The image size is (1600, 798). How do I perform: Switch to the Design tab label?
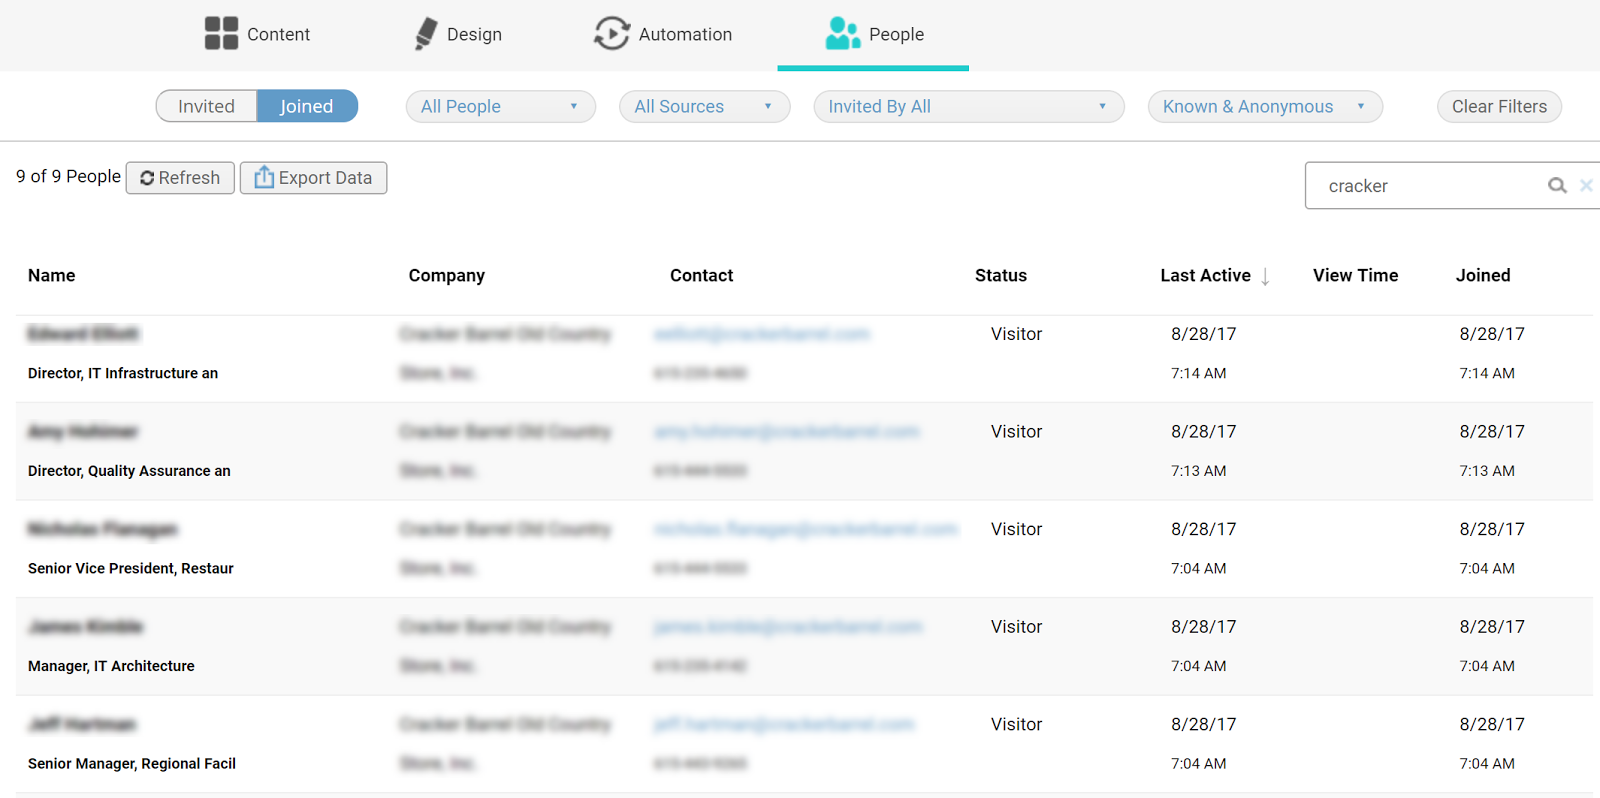[474, 34]
